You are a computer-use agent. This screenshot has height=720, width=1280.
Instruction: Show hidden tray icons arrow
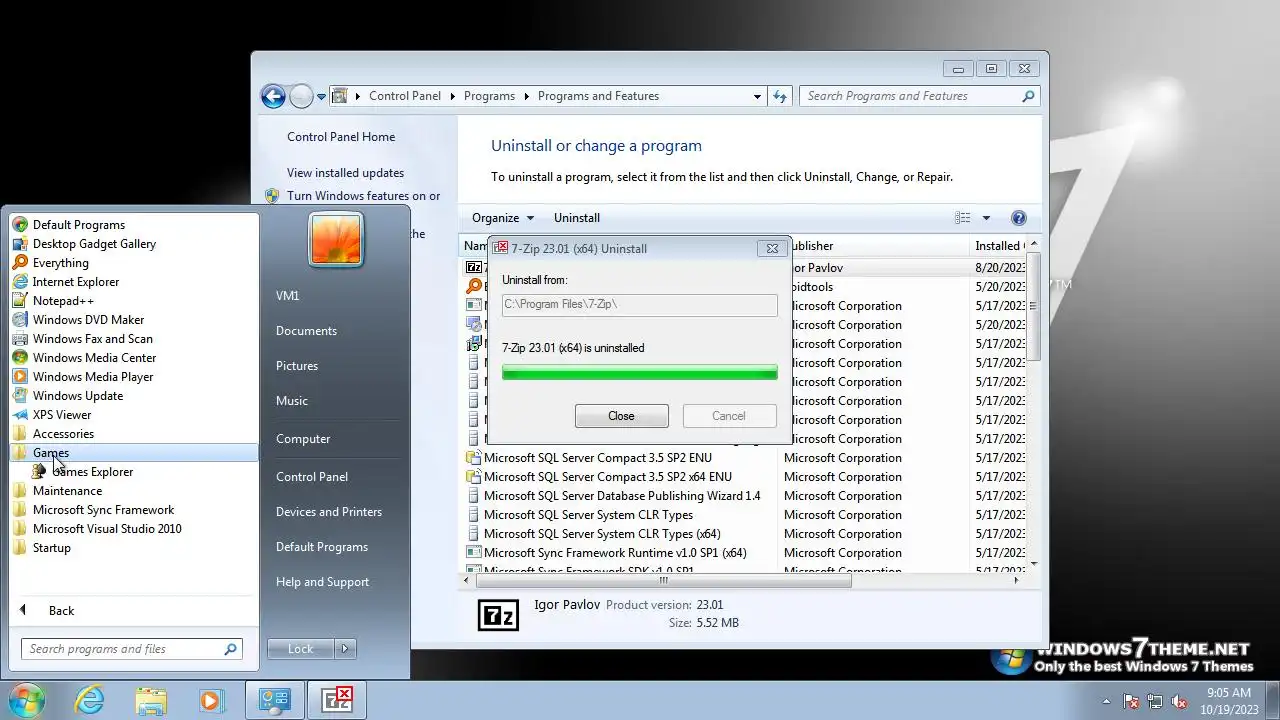click(x=1106, y=701)
